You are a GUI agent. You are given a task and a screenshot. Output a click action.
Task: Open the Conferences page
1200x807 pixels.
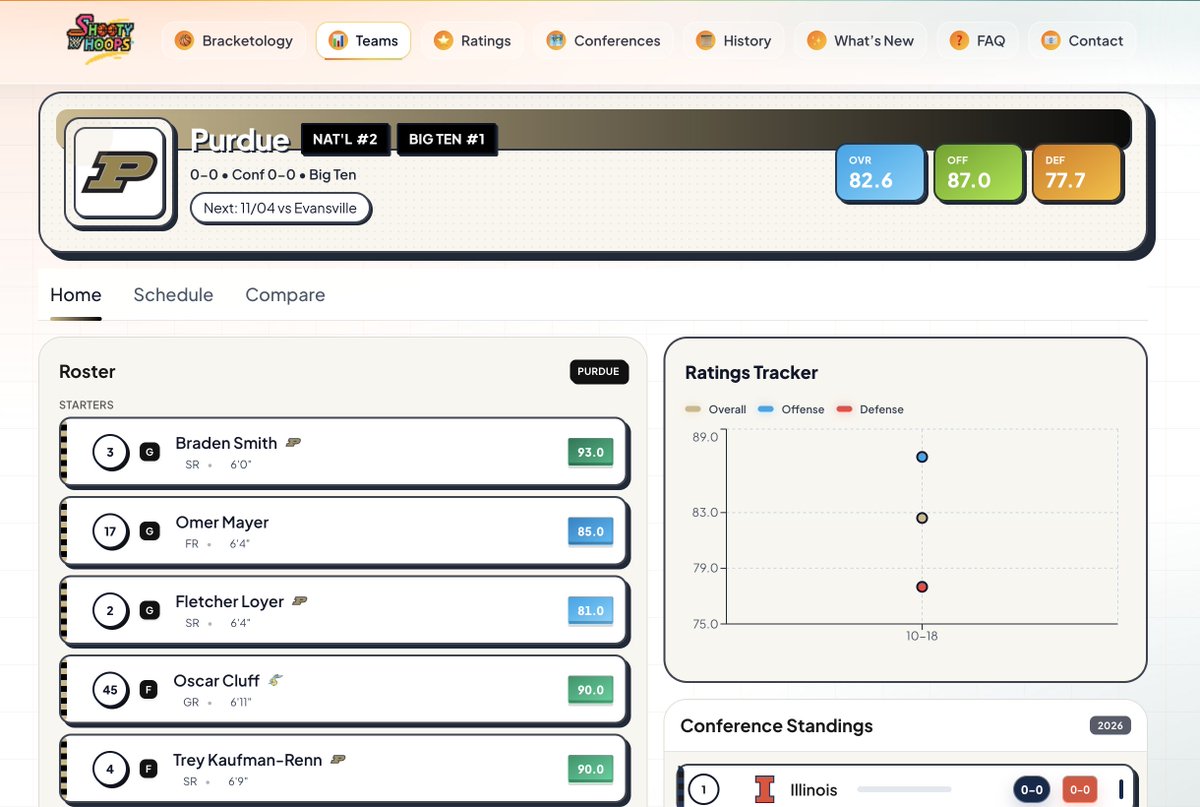point(603,41)
